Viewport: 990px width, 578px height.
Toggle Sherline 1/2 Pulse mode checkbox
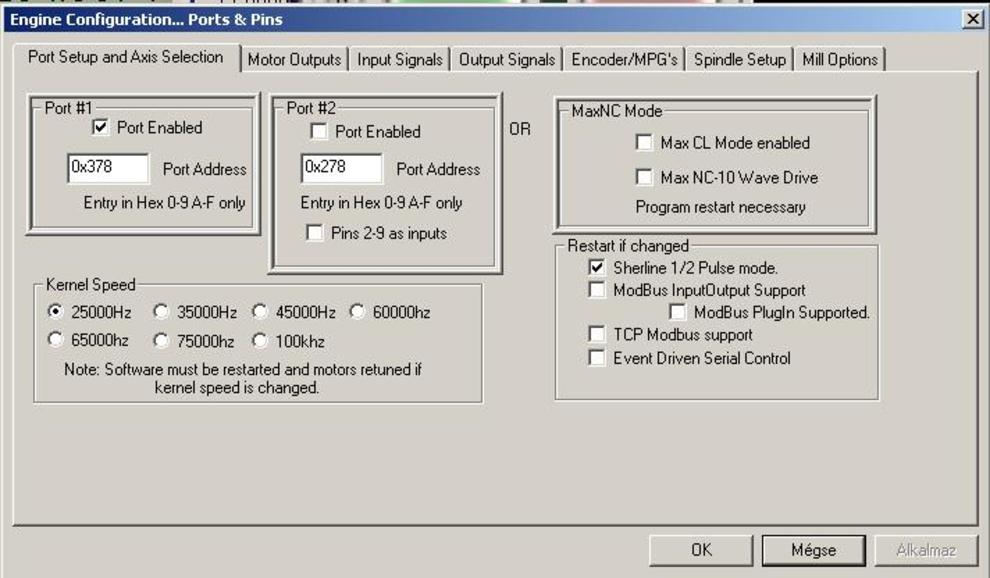[x=597, y=268]
